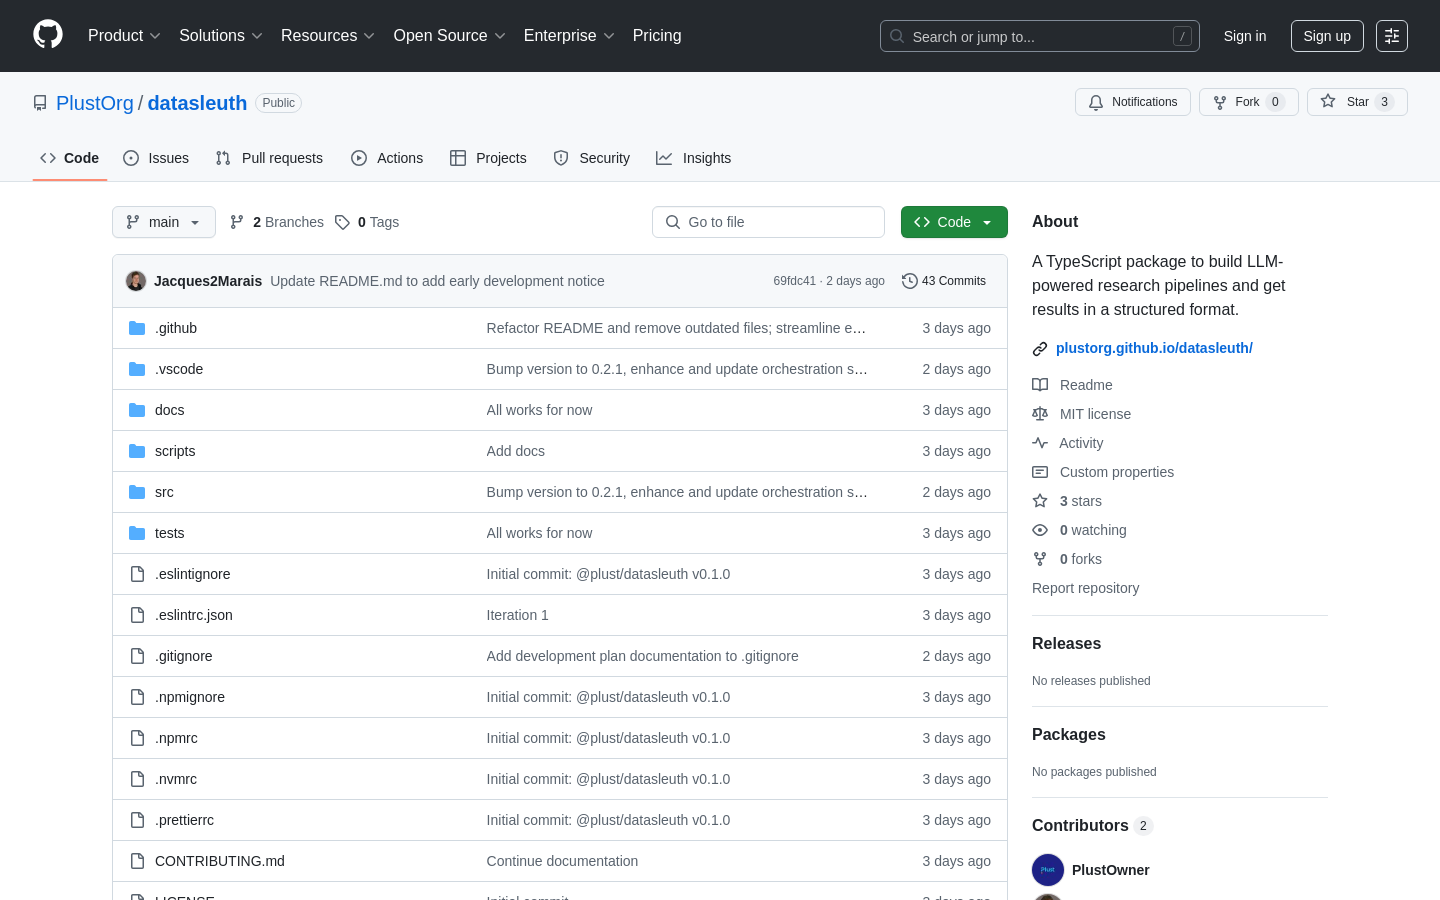Open the PlustOrg organization link
Image resolution: width=1440 pixels, height=900 pixels.
point(95,103)
